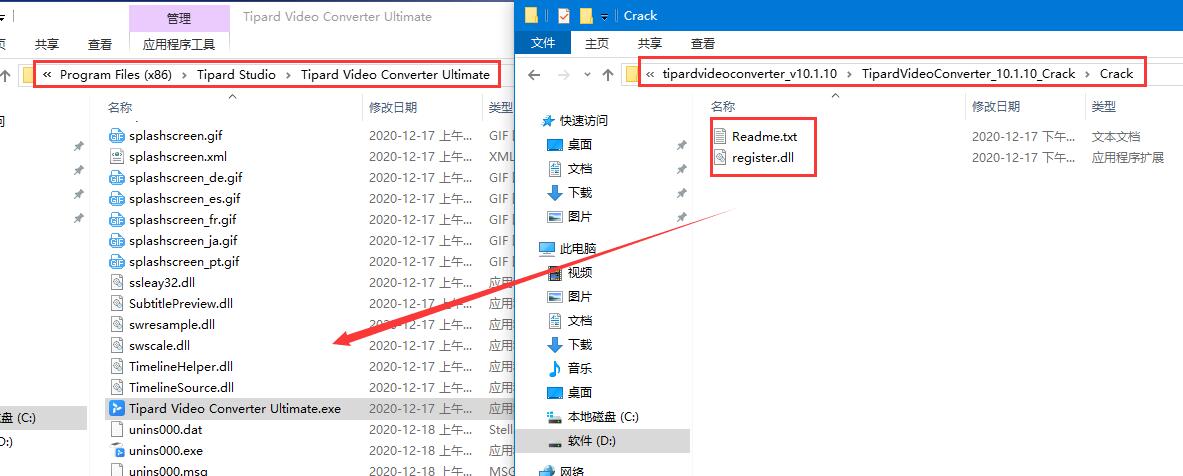Sort Crack window by 名称 column
Screen dimensions: 1183x476
coord(723,107)
